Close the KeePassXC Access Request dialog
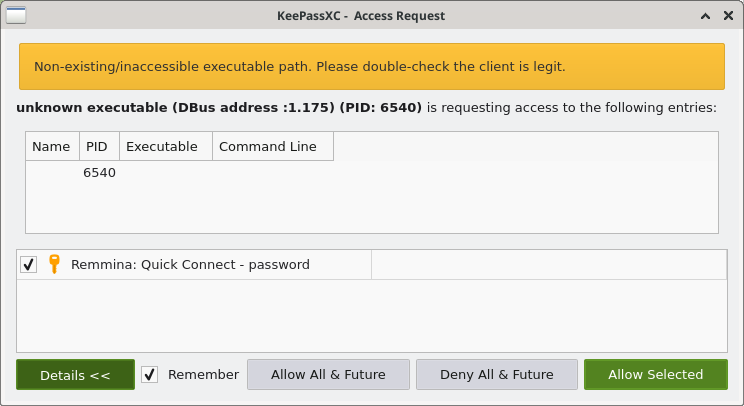The image size is (744, 406). tap(727, 16)
